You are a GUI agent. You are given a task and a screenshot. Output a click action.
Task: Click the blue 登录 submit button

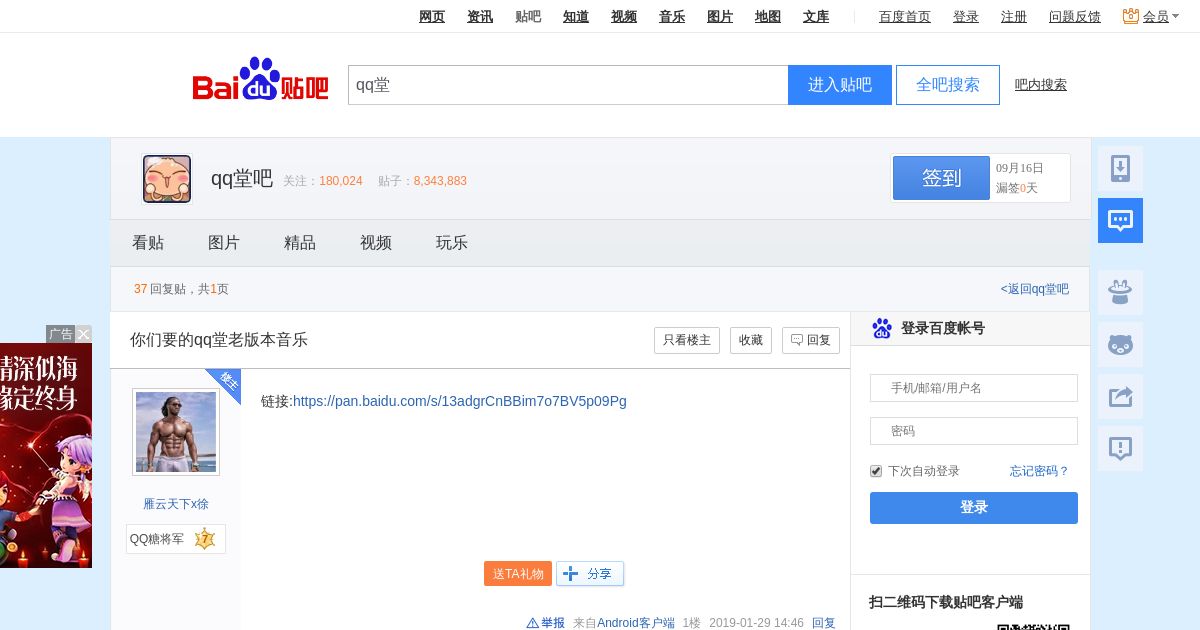pyautogui.click(x=974, y=508)
